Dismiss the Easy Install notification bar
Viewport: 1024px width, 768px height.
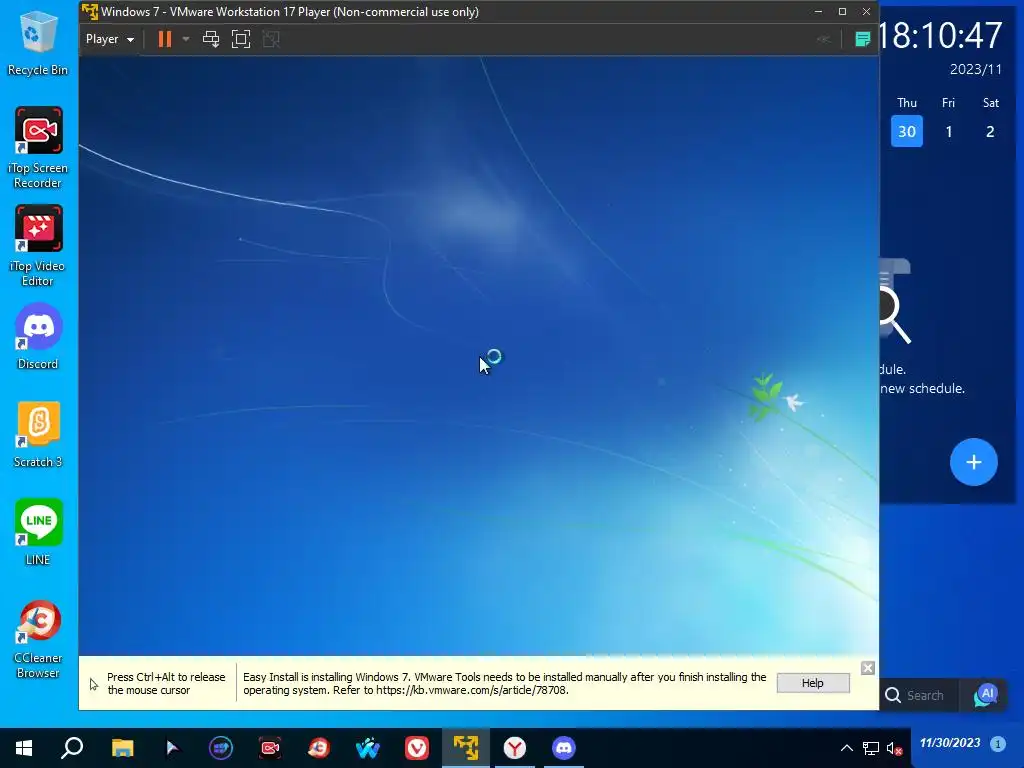click(867, 667)
